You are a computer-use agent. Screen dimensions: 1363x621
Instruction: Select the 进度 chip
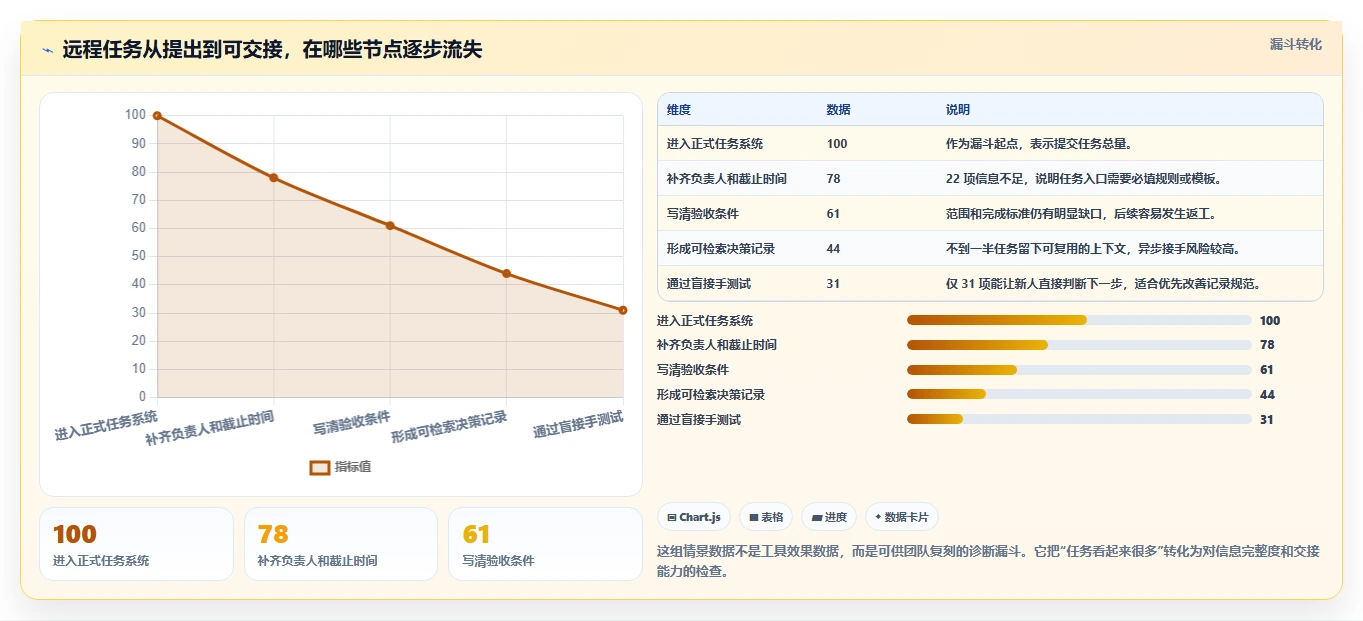tap(829, 517)
